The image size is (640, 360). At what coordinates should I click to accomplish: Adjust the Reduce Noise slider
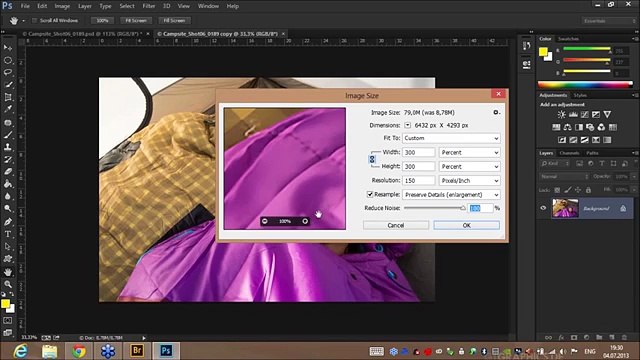[463, 208]
